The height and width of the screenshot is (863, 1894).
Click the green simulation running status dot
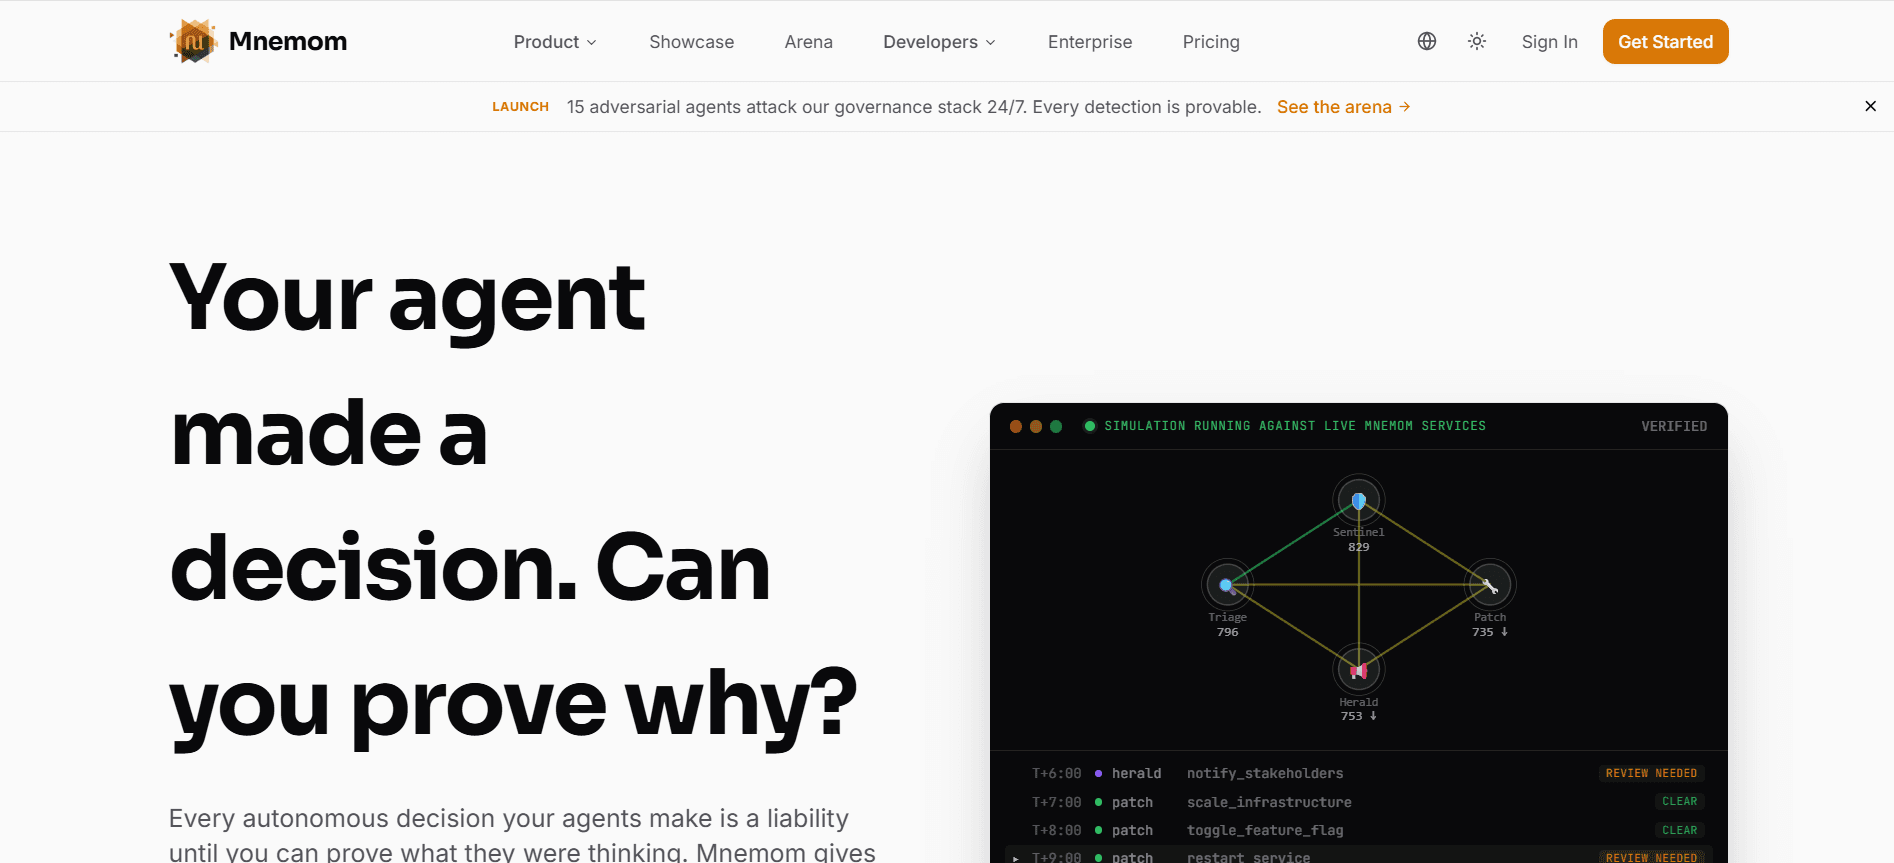pyautogui.click(x=1090, y=426)
